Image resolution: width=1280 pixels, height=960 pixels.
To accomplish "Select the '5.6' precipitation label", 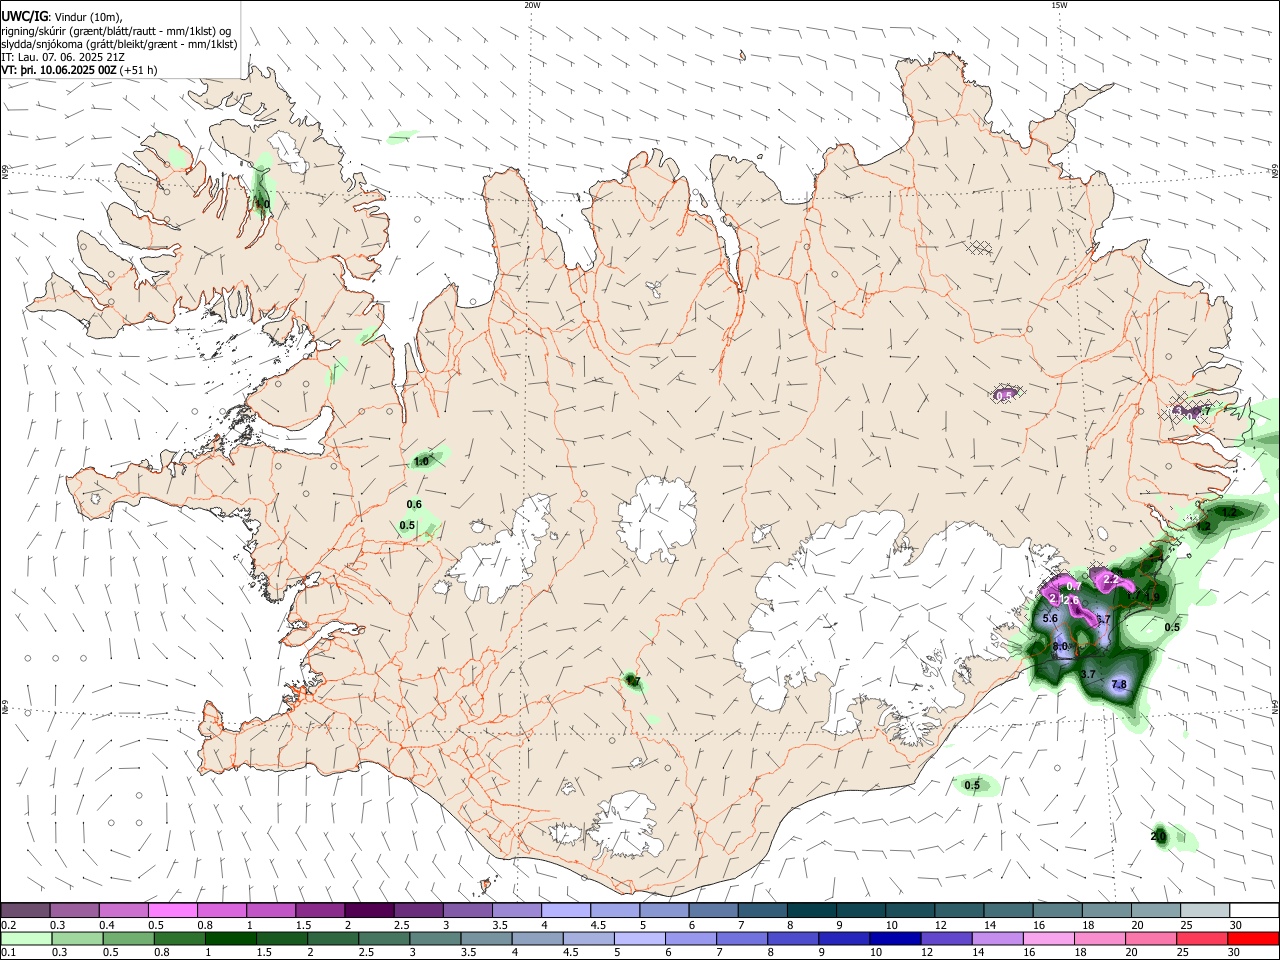I will [x=1050, y=619].
